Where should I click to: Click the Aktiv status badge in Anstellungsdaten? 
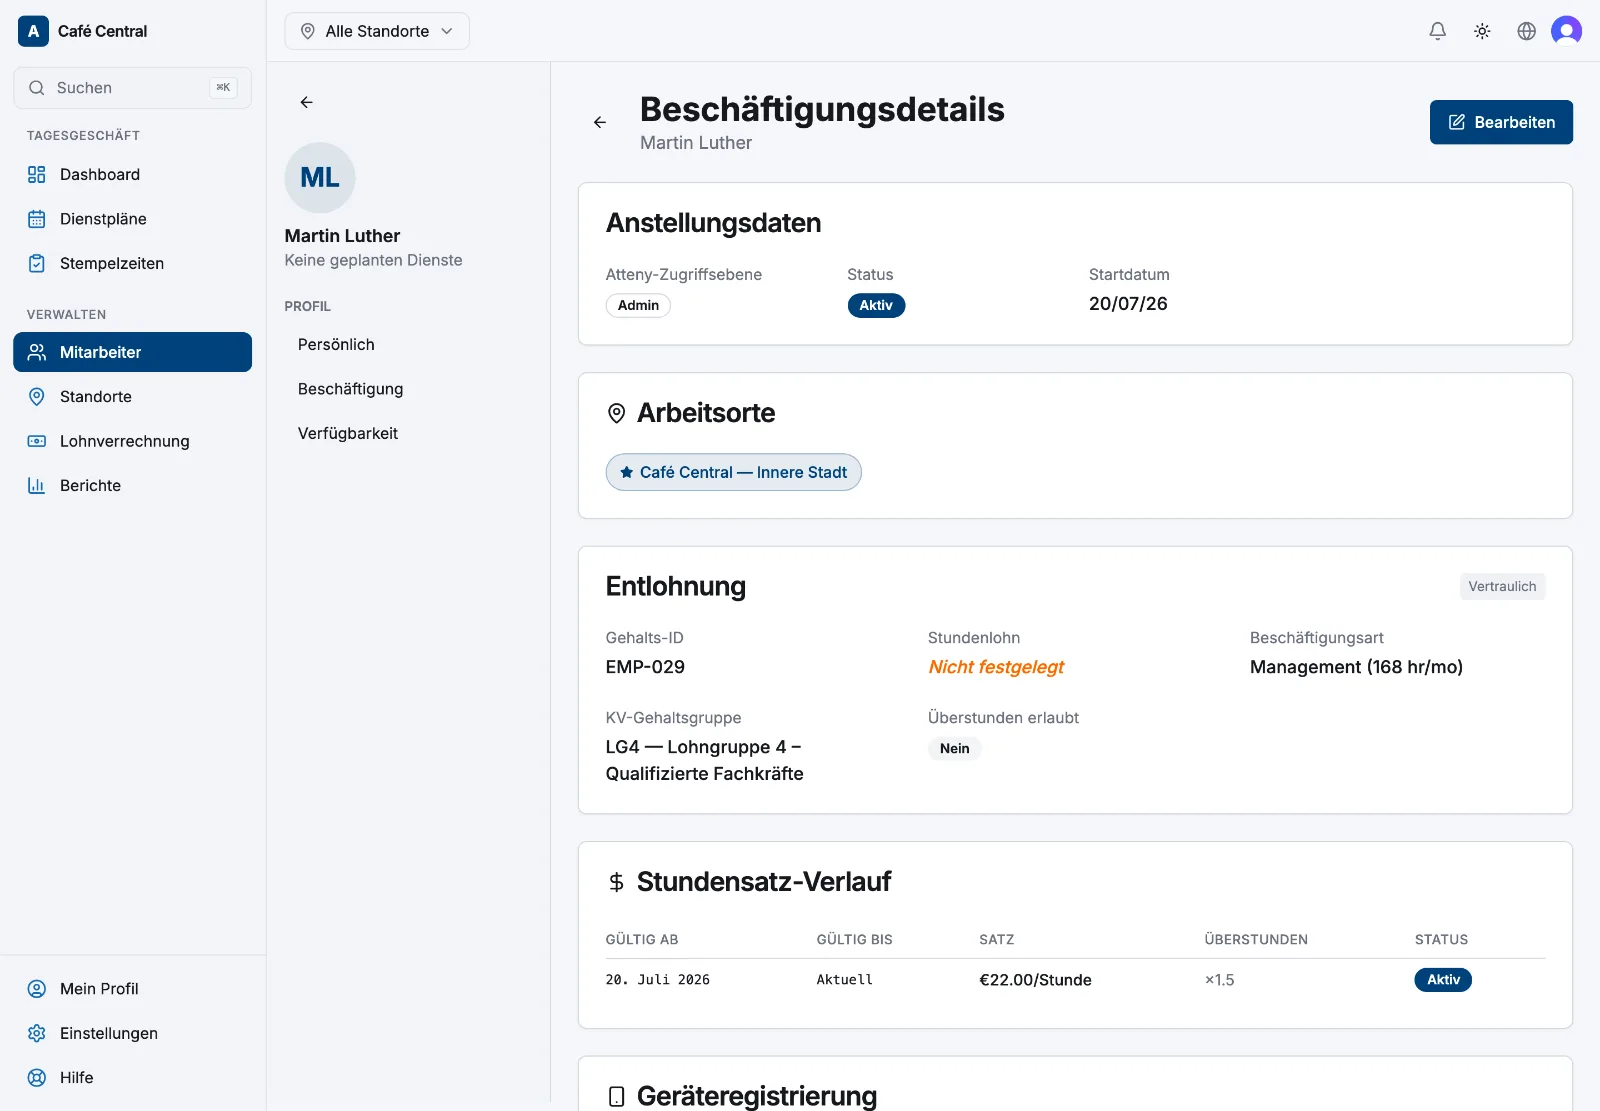876,305
